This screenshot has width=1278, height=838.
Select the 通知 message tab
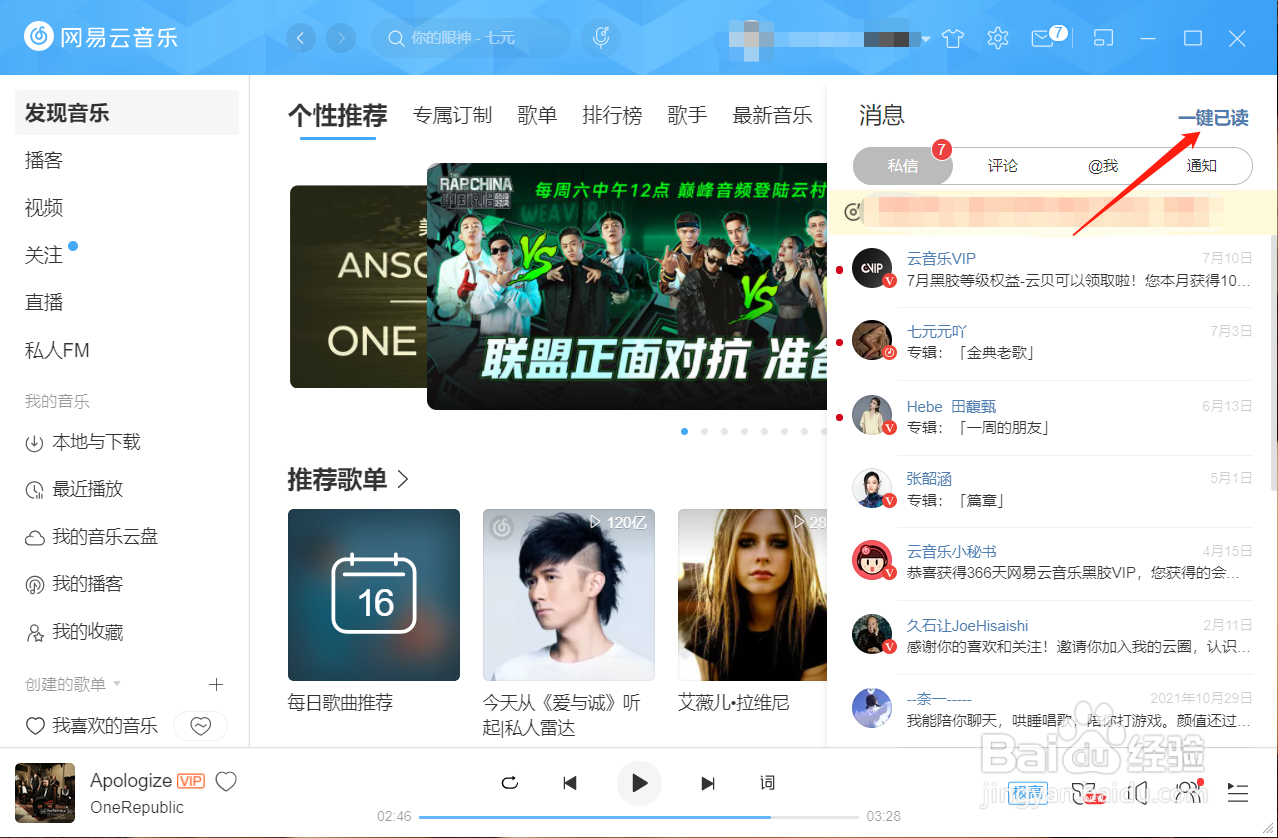(1201, 166)
